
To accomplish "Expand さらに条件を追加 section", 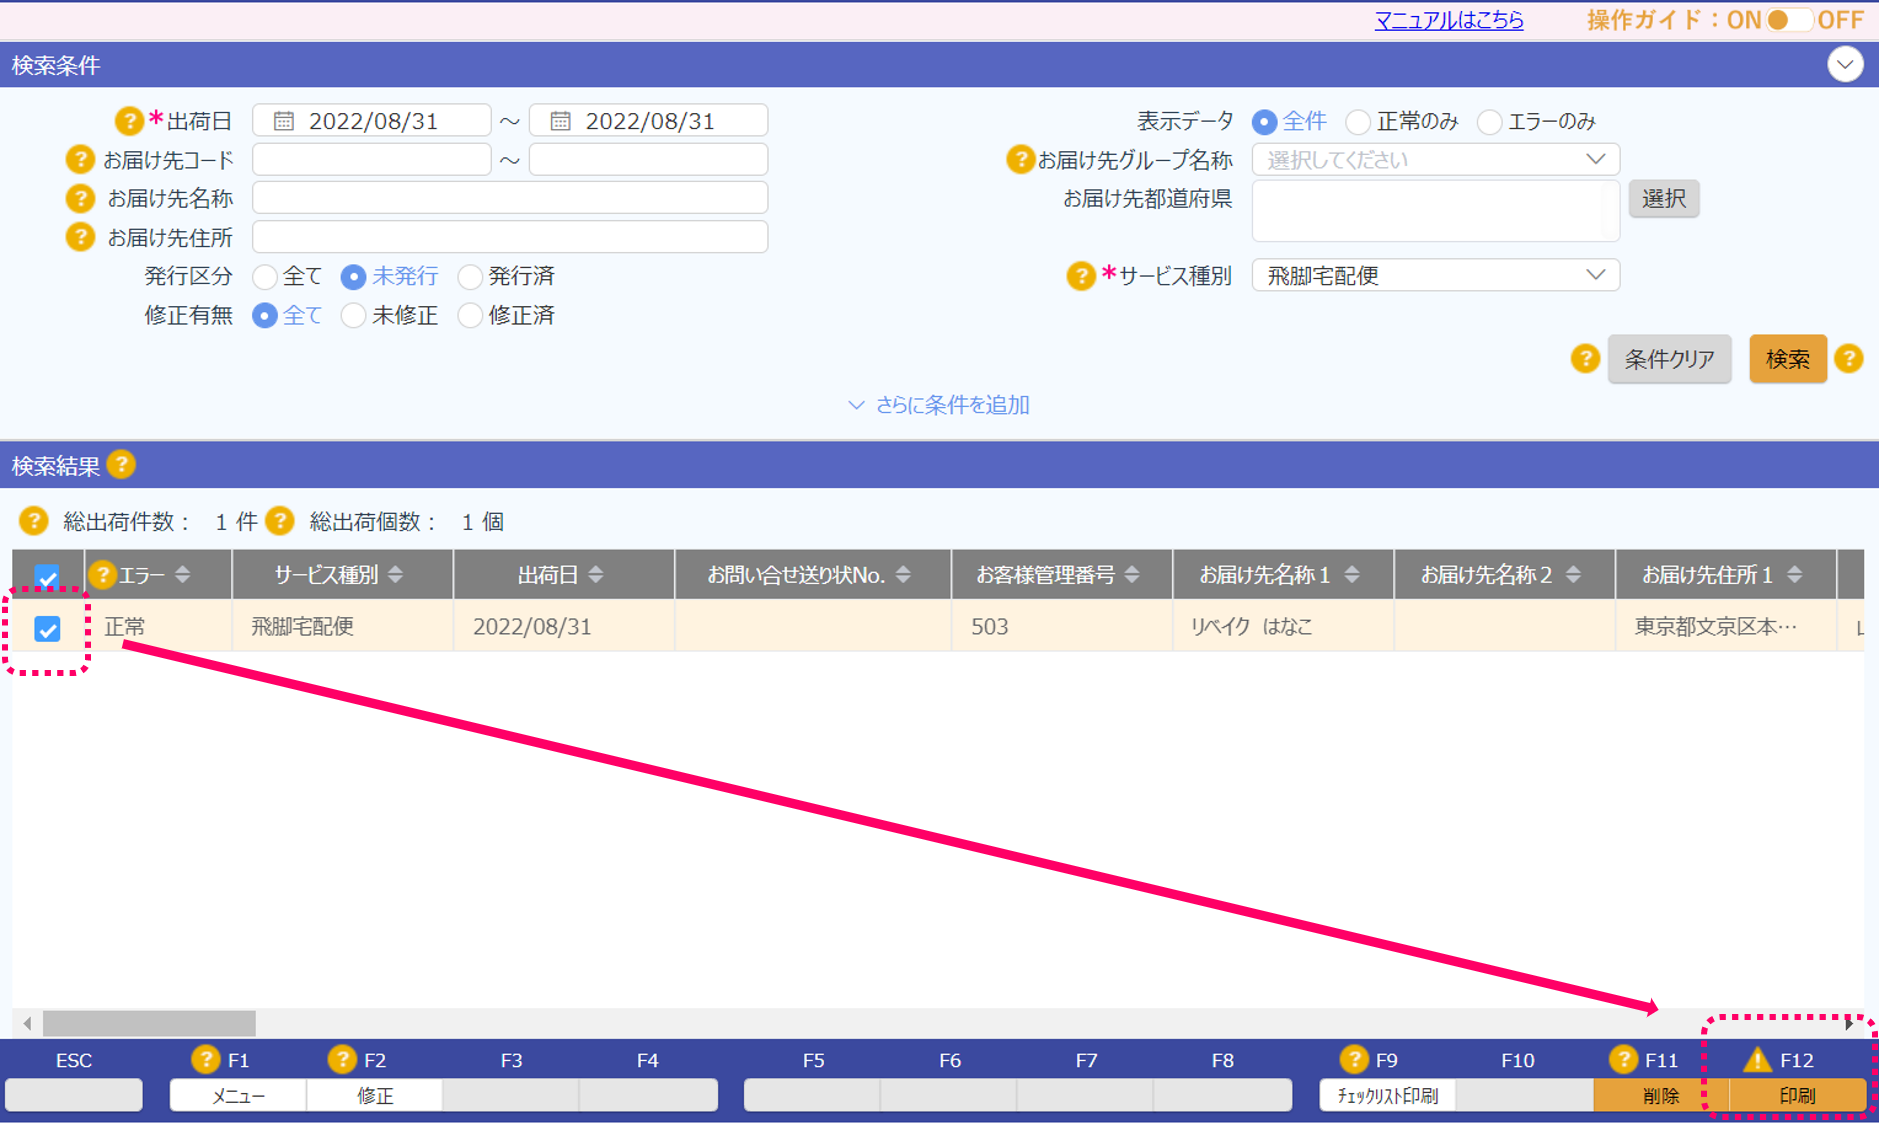I will coord(939,405).
